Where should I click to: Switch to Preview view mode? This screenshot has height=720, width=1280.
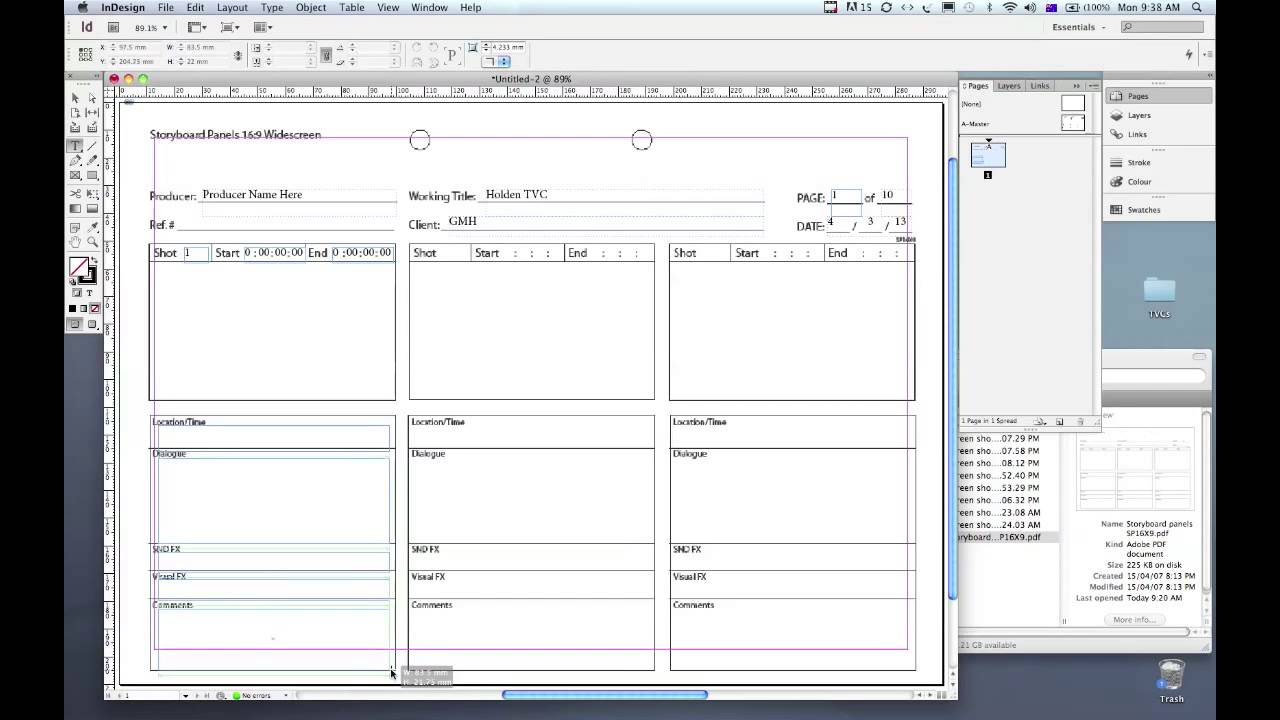click(92, 324)
